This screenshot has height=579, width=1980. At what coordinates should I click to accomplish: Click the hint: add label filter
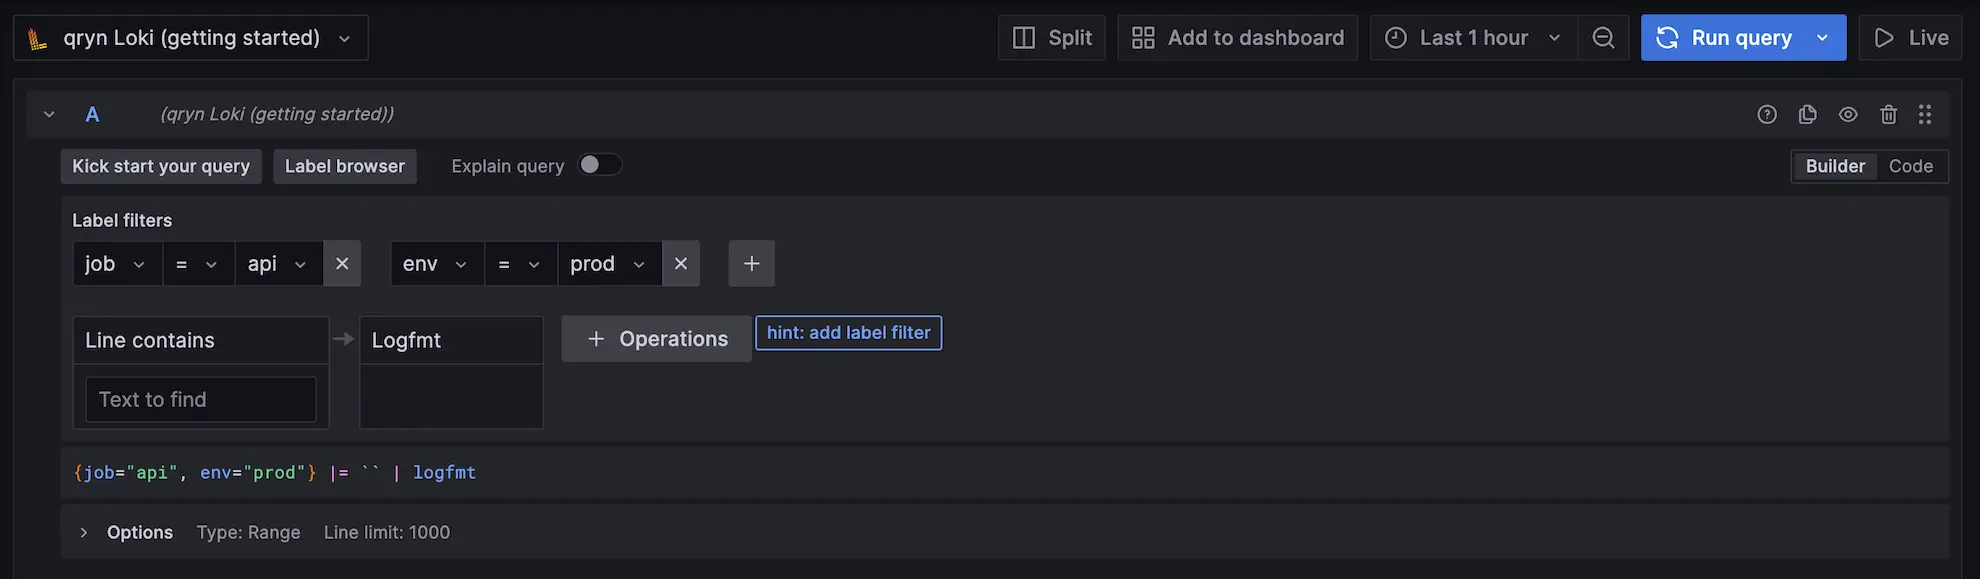[848, 333]
